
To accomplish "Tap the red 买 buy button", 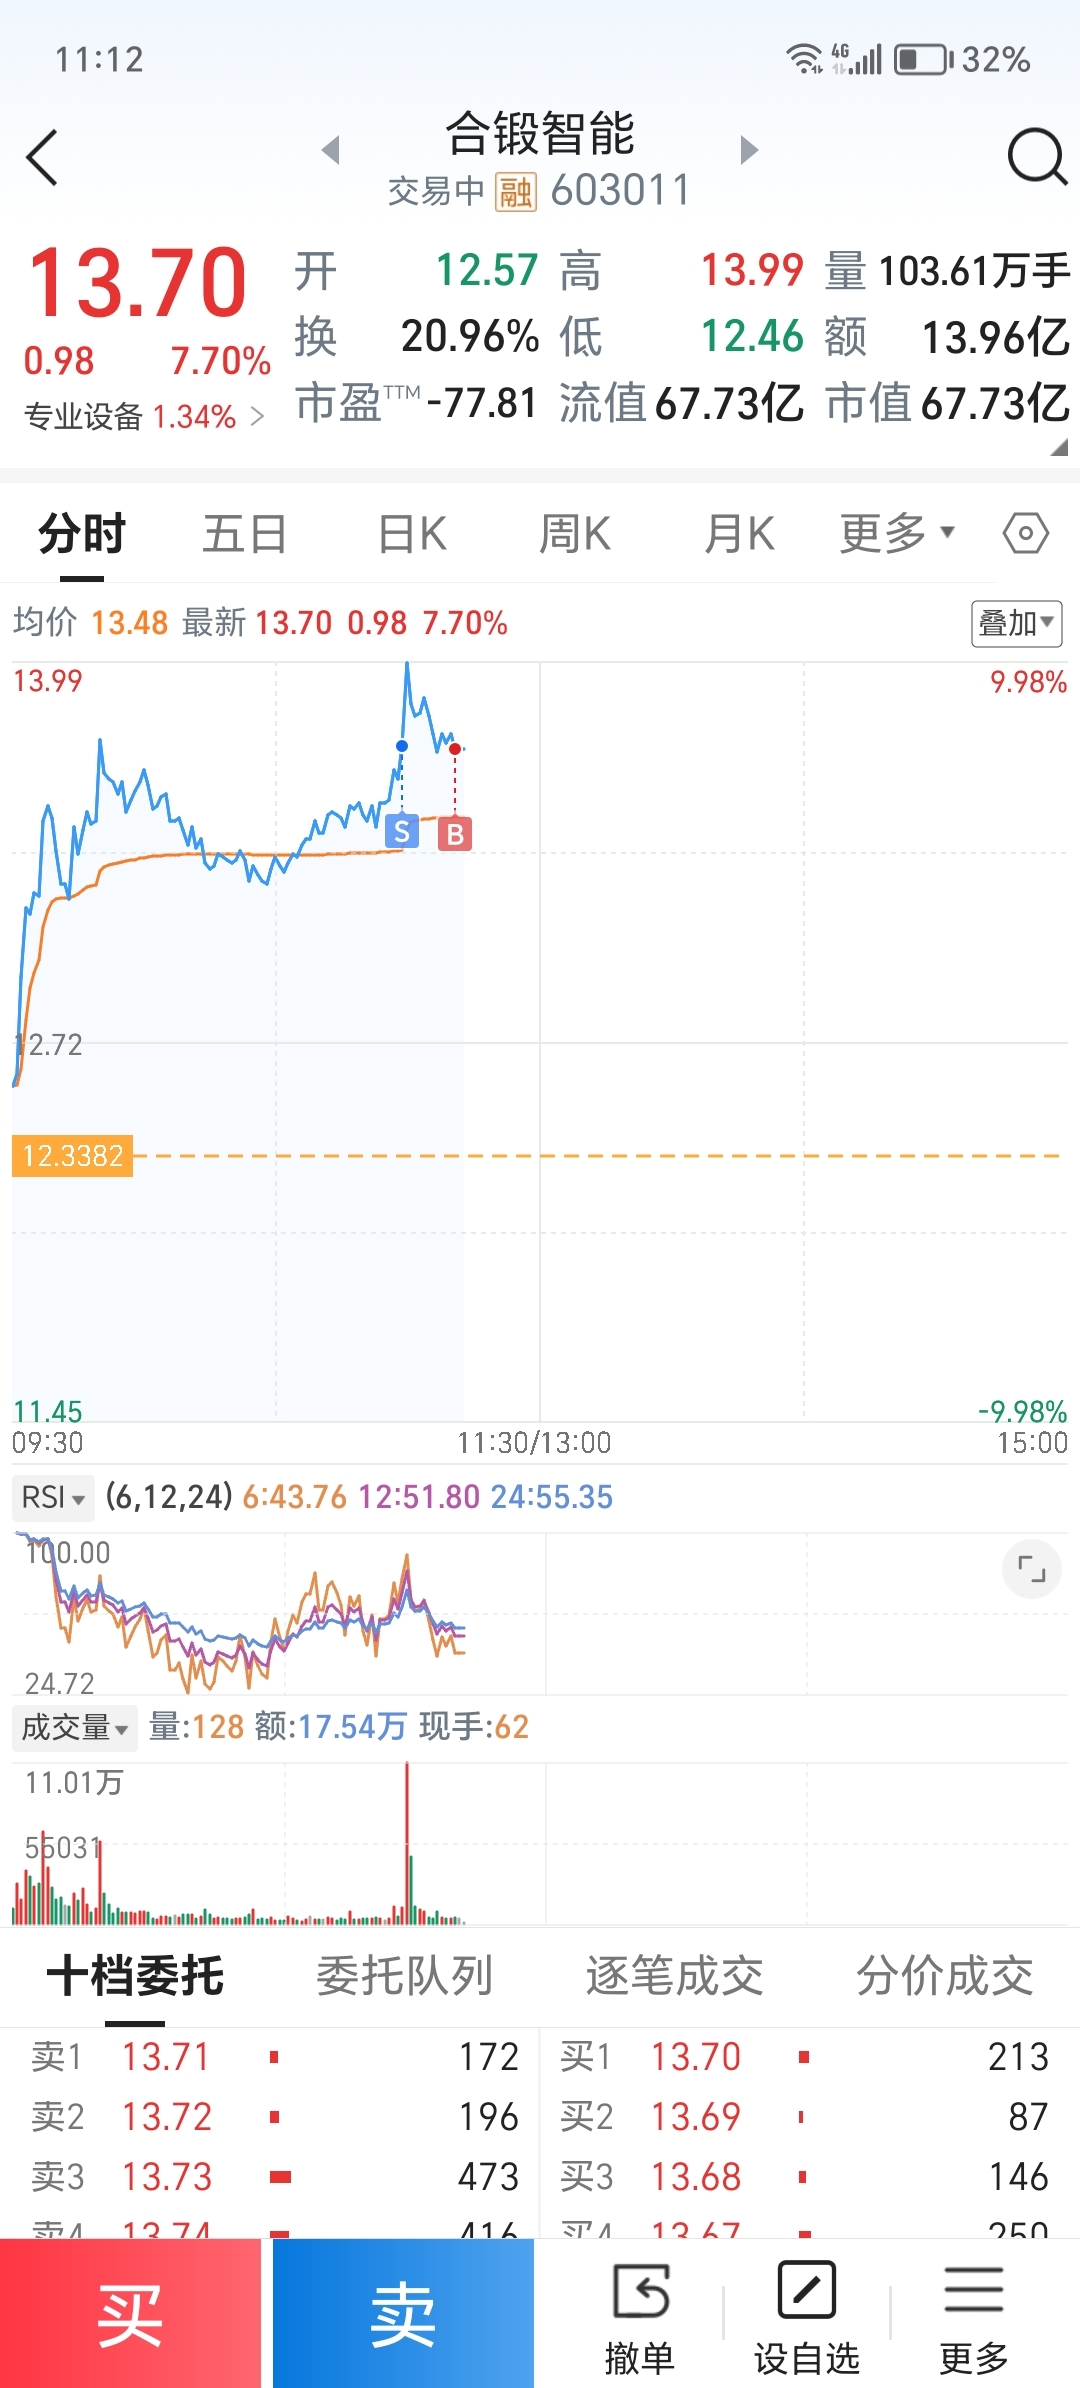I will pos(130,2313).
